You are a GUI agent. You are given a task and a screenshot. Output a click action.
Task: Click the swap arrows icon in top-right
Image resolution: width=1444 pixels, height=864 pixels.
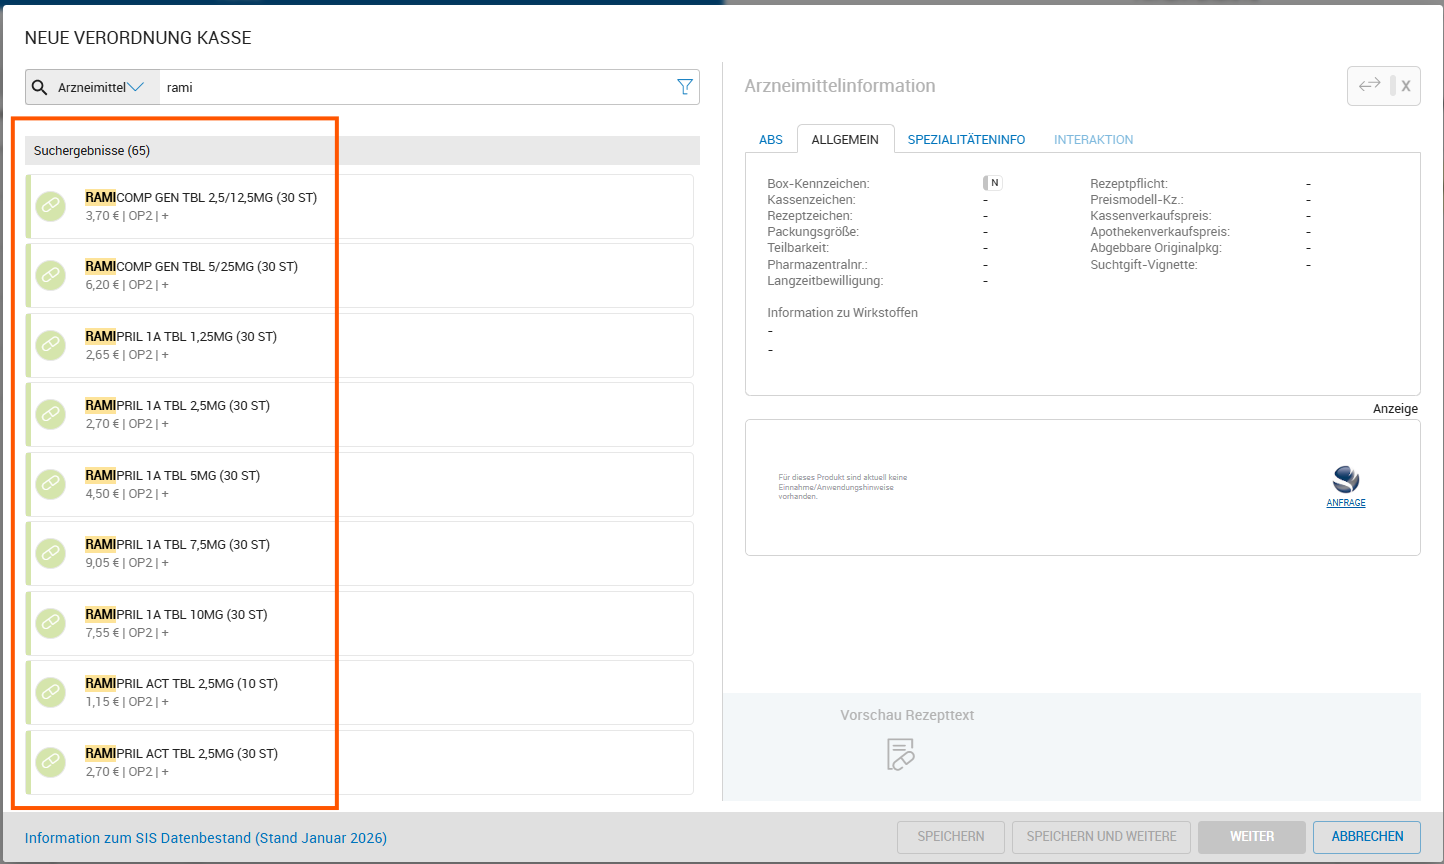(1369, 85)
